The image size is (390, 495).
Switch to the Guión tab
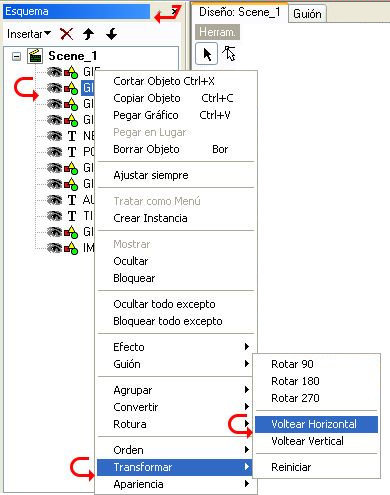[307, 14]
